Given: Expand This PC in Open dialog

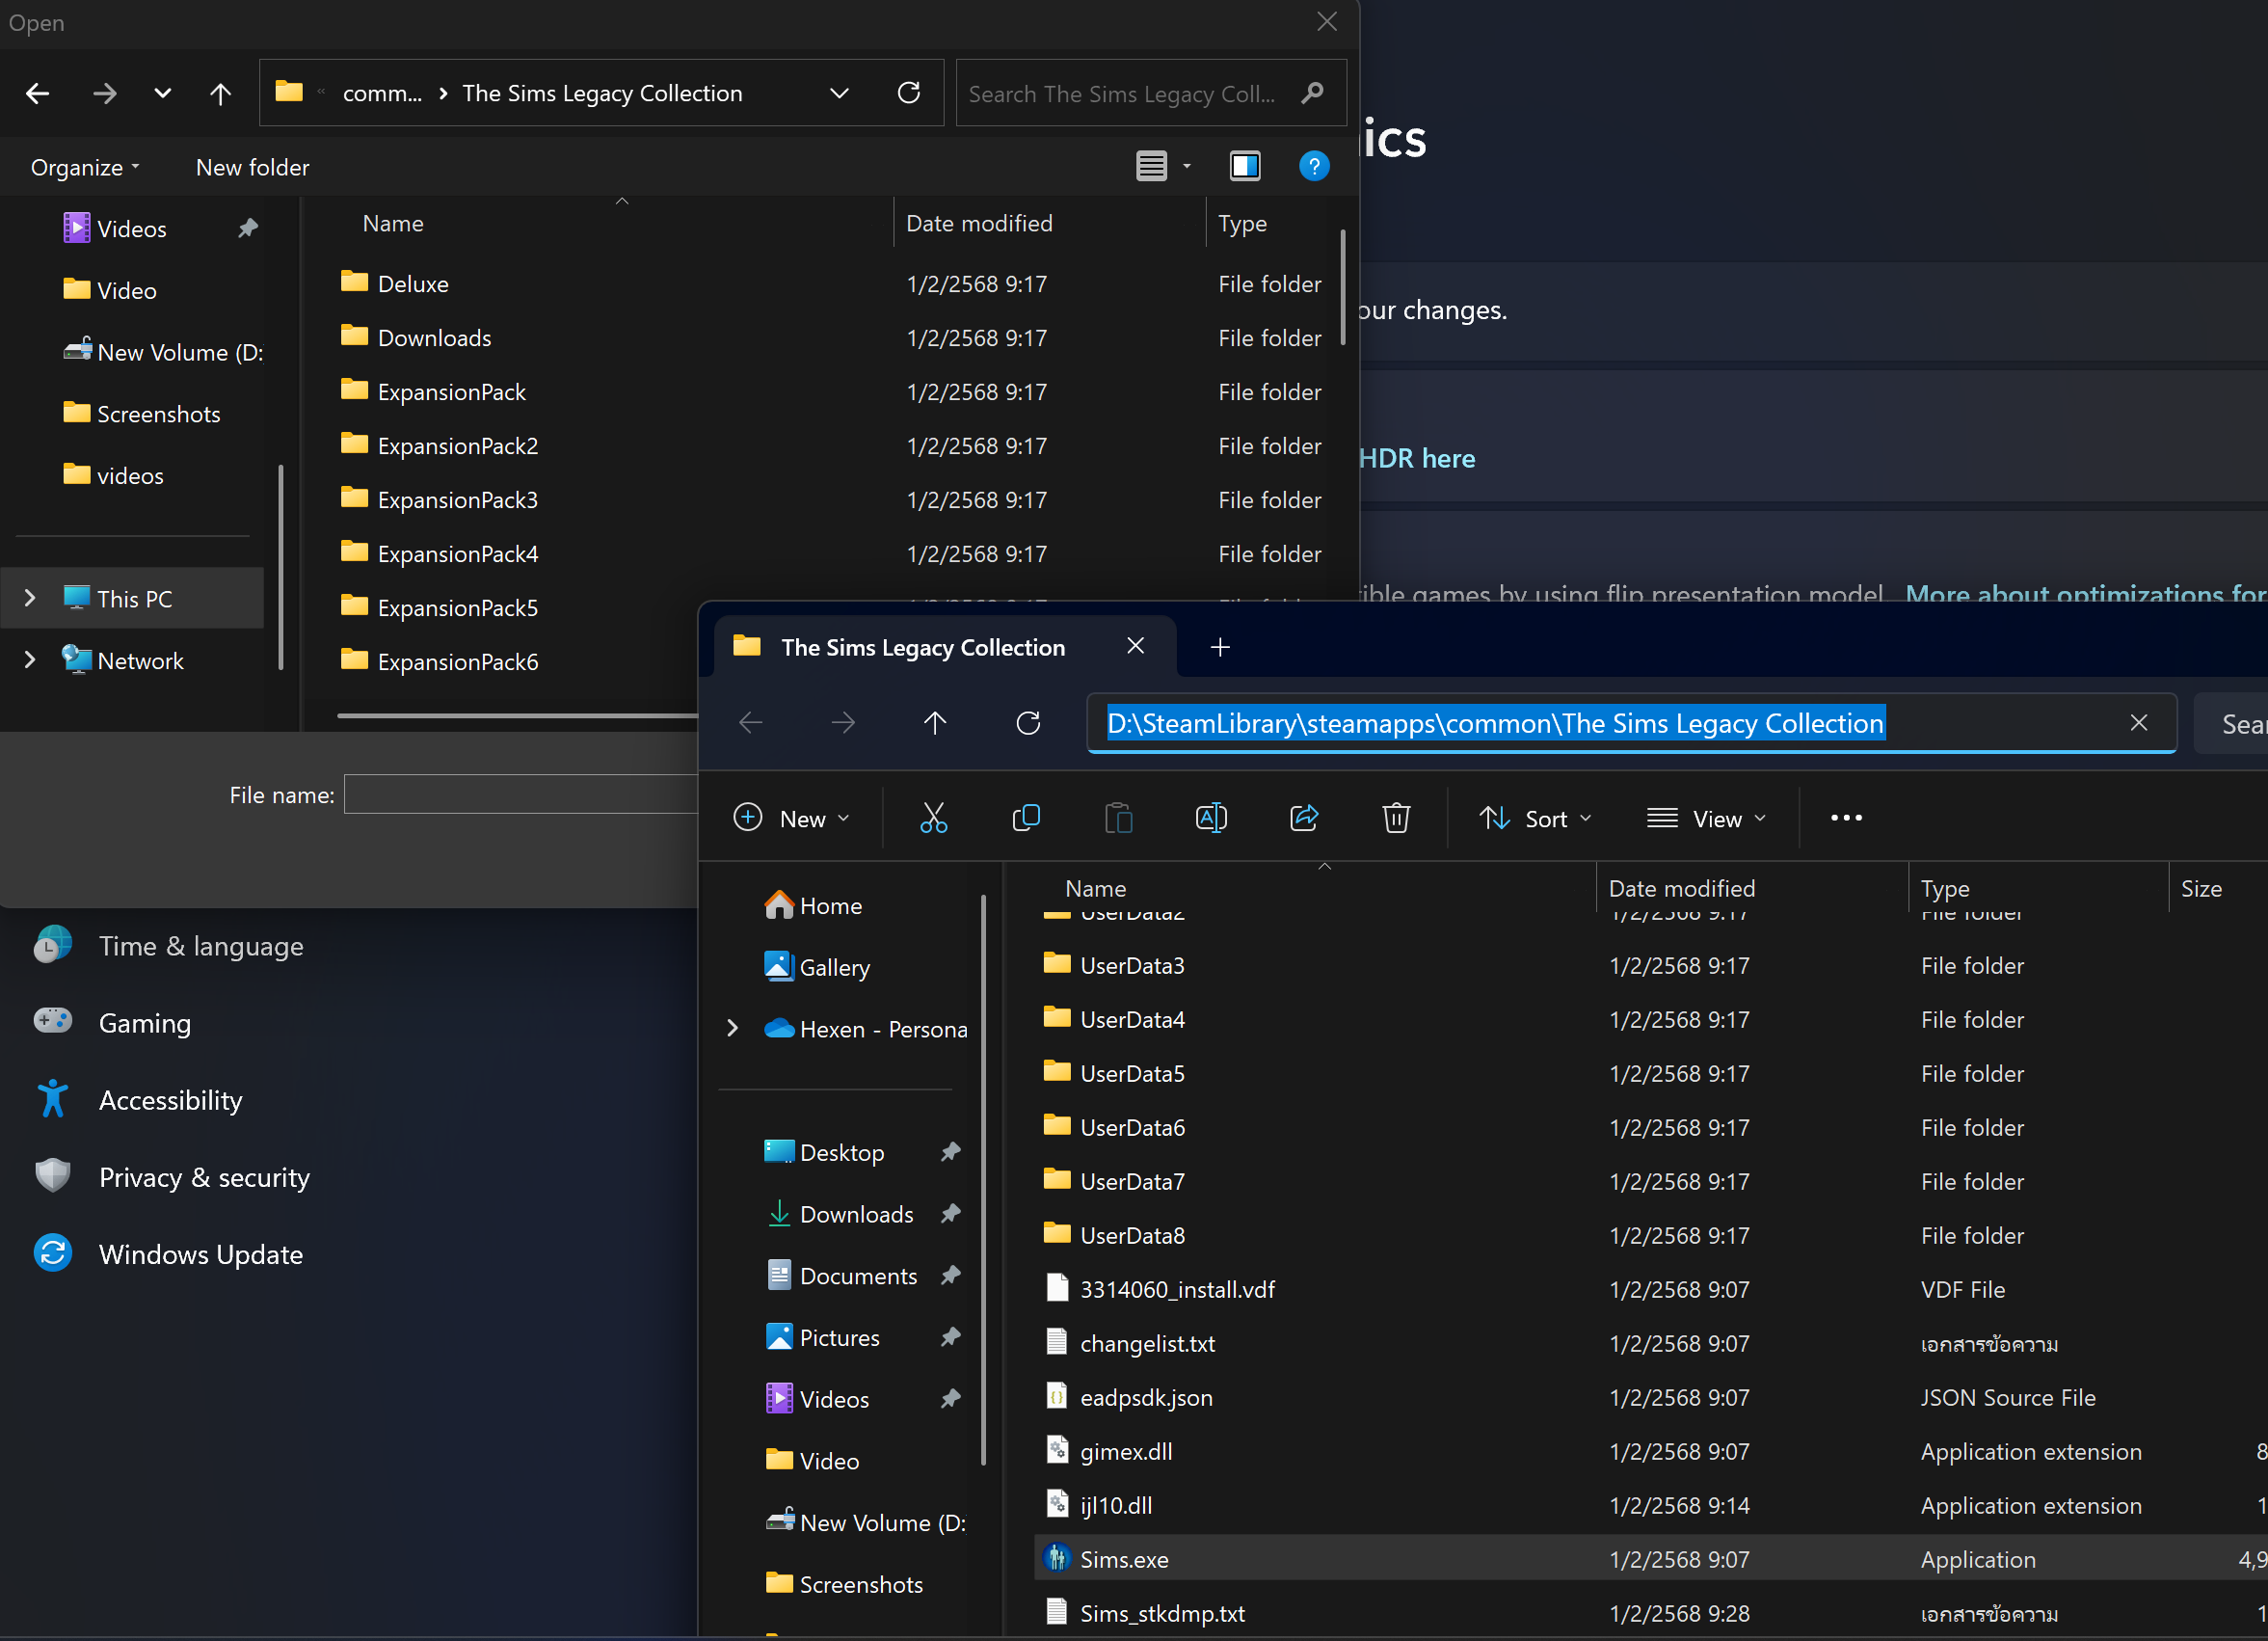Looking at the screenshot, I should [x=30, y=598].
